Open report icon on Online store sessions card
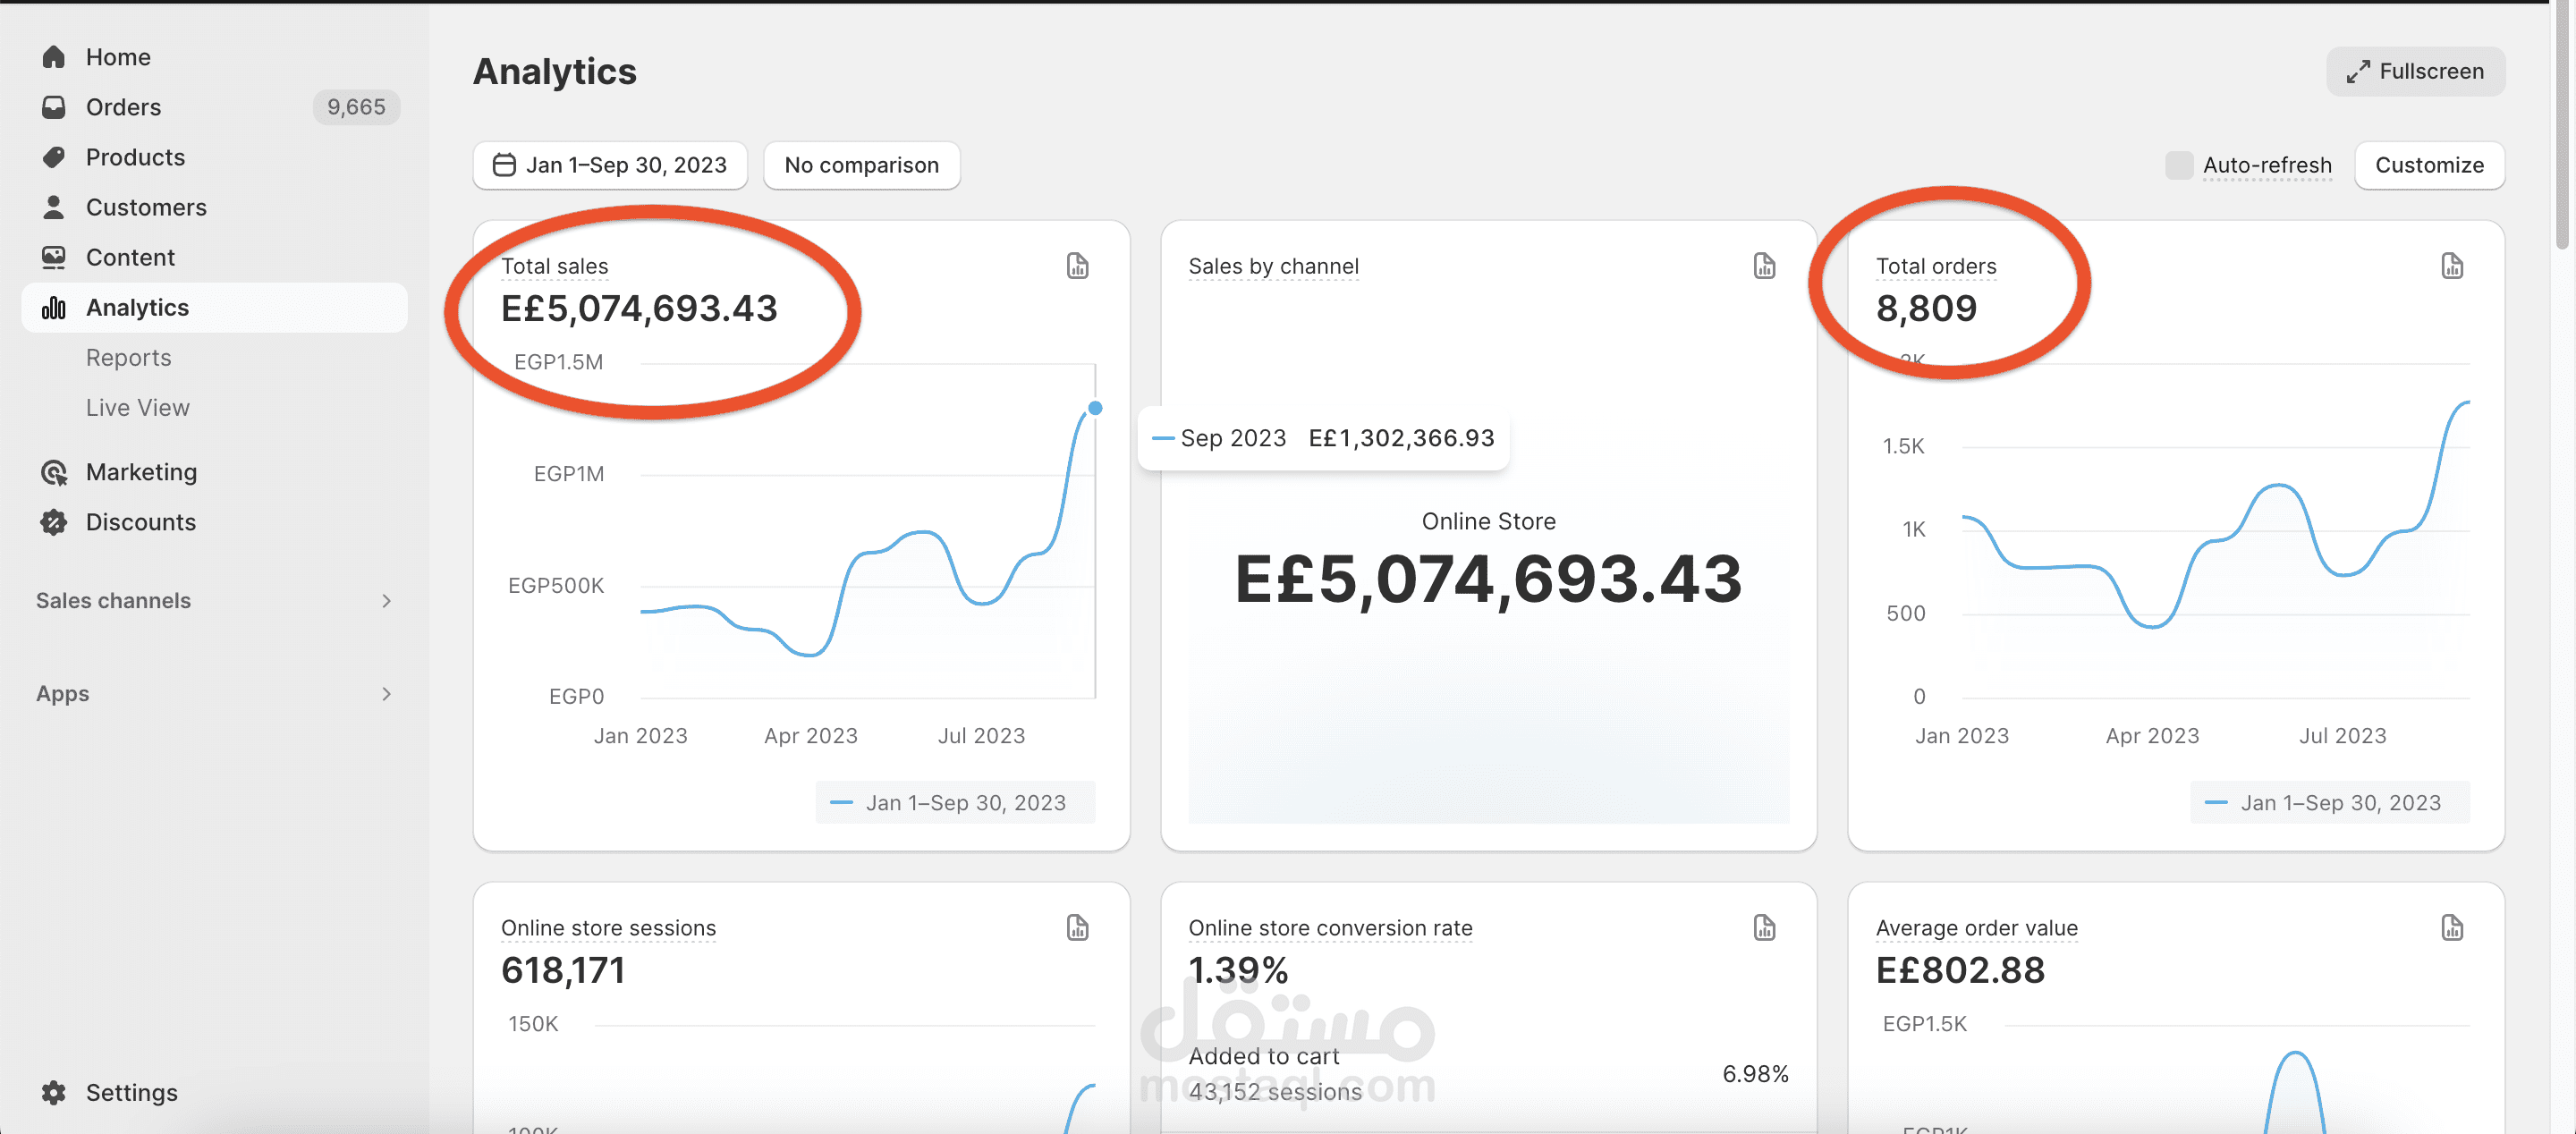Screen dimensions: 2576x1134 [1077, 927]
